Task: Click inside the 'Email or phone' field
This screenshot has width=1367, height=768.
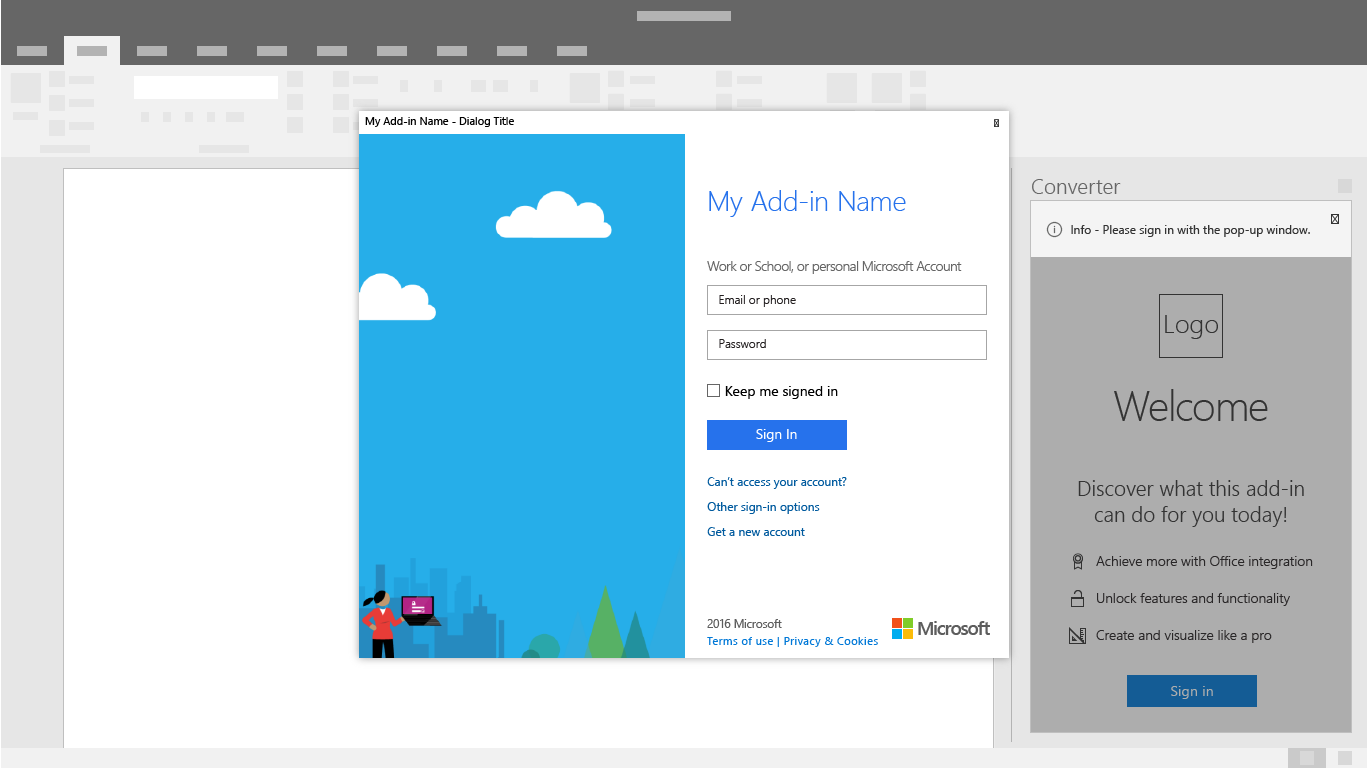Action: (x=846, y=299)
